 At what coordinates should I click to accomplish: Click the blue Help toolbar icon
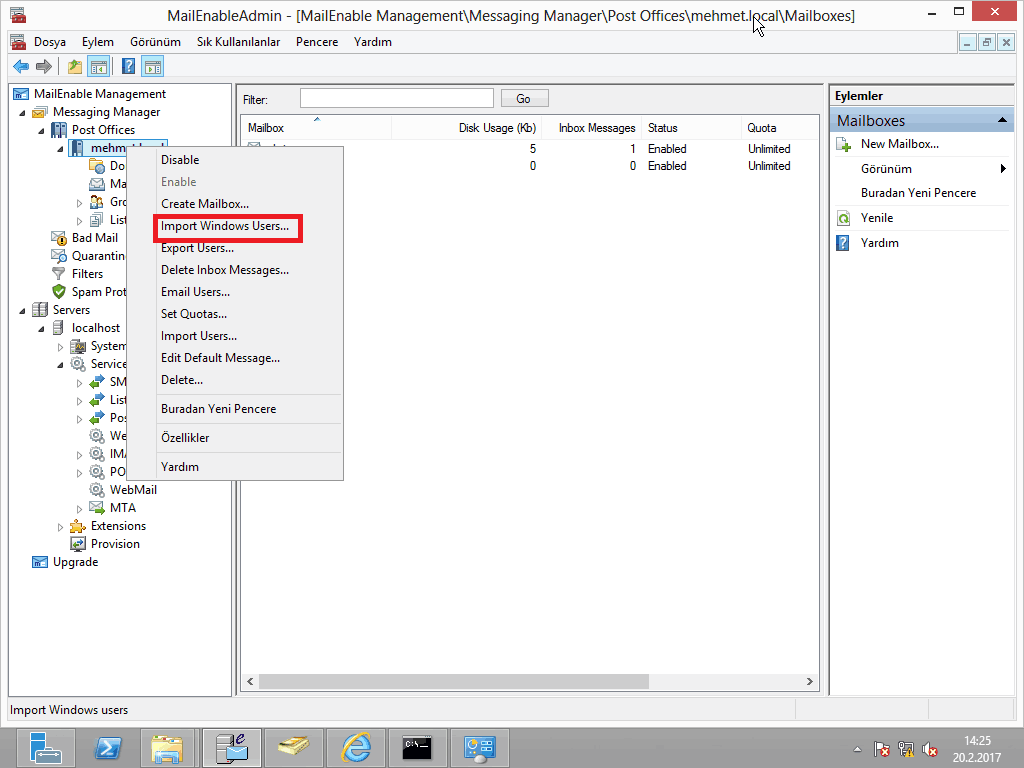[x=129, y=66]
